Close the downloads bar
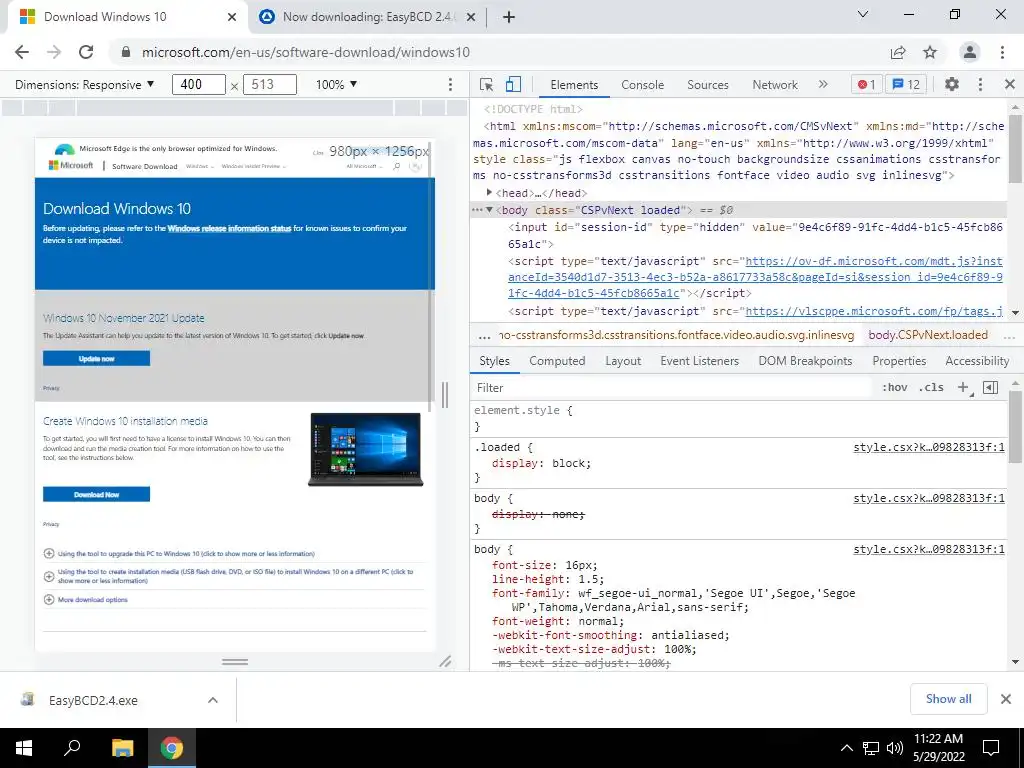 pyautogui.click(x=1006, y=699)
